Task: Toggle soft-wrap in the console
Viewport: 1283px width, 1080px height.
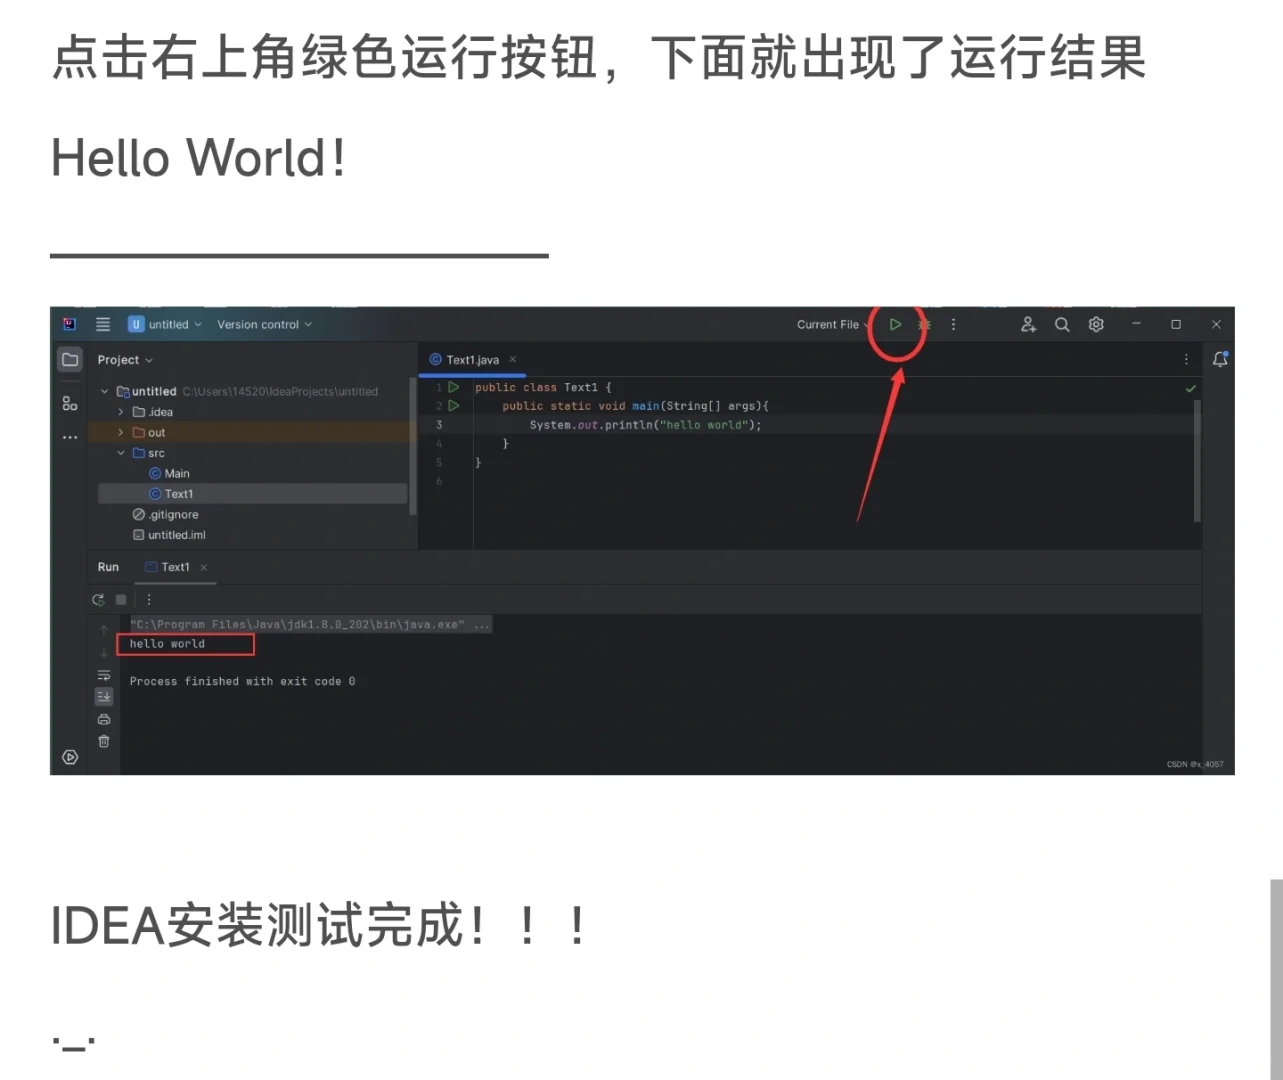Action: [x=104, y=675]
